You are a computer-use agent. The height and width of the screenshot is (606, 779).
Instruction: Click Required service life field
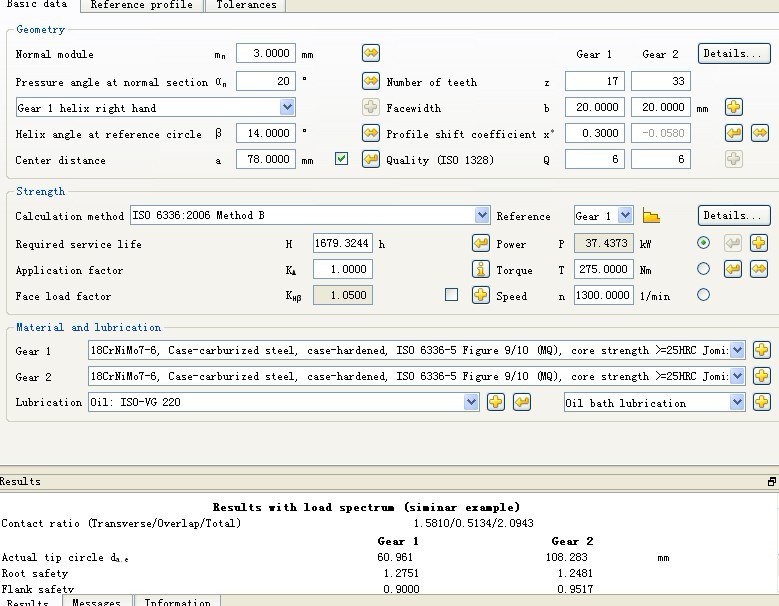pos(343,243)
